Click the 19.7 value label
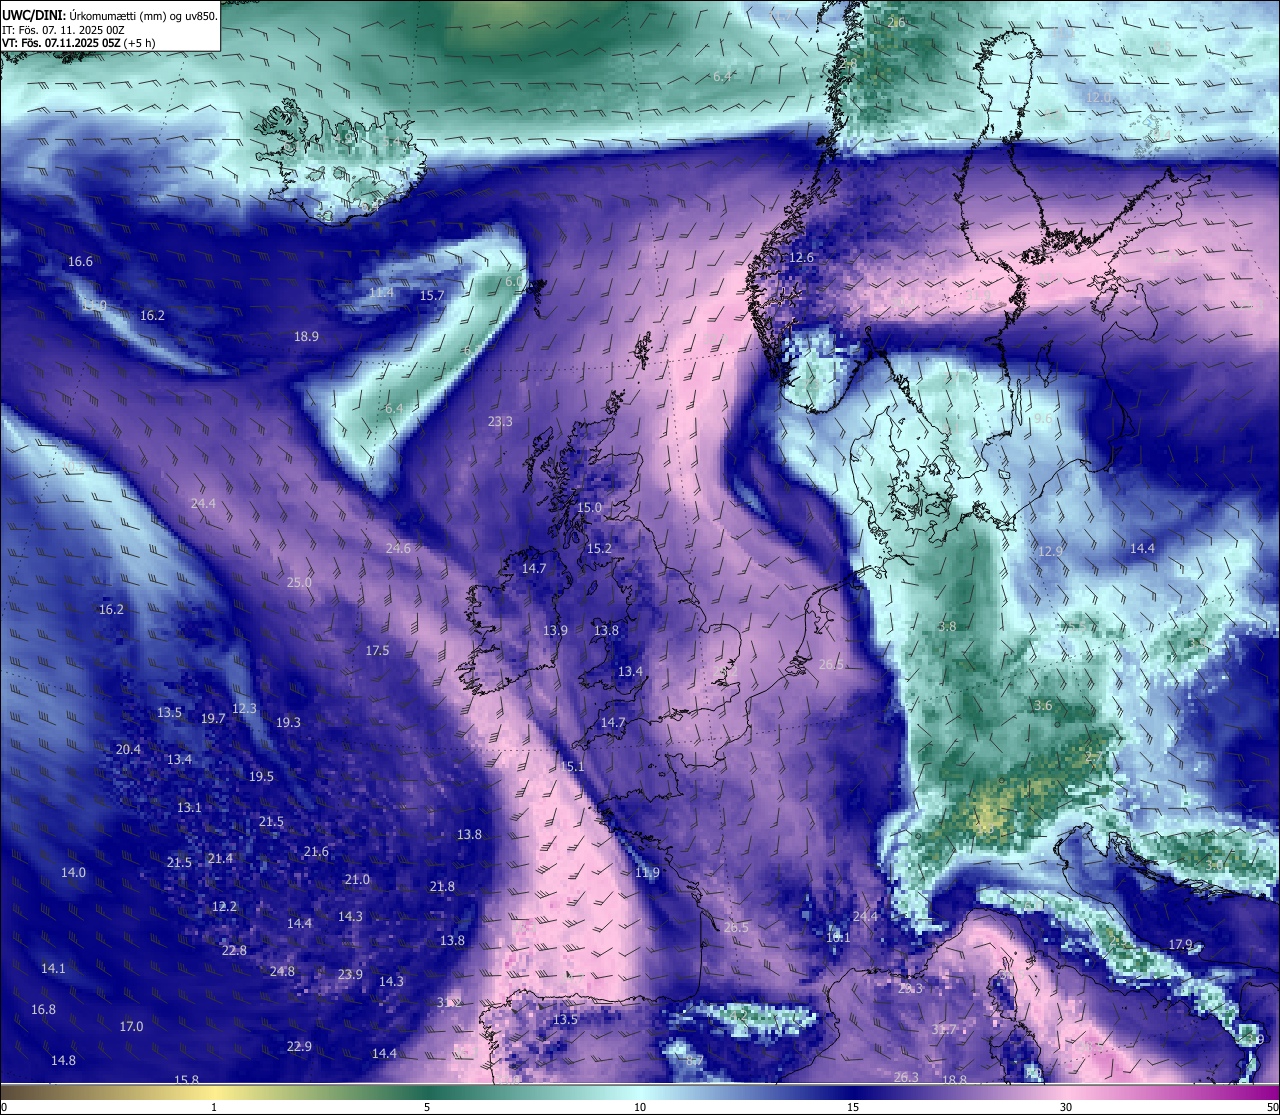 point(212,719)
